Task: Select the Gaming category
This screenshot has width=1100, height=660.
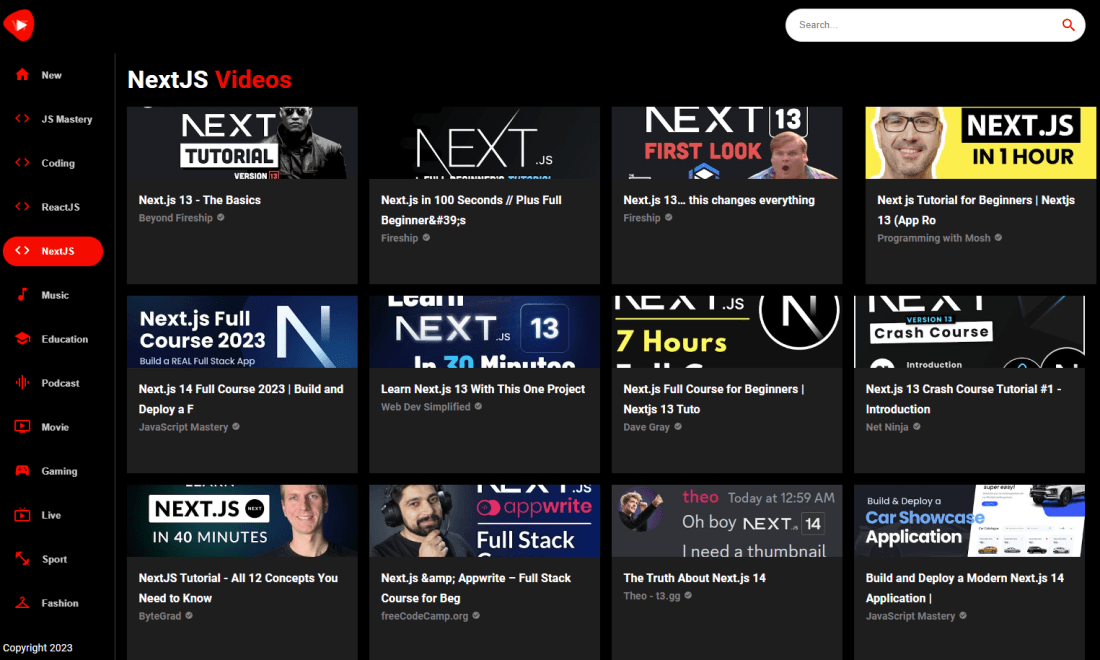Action: (53, 471)
